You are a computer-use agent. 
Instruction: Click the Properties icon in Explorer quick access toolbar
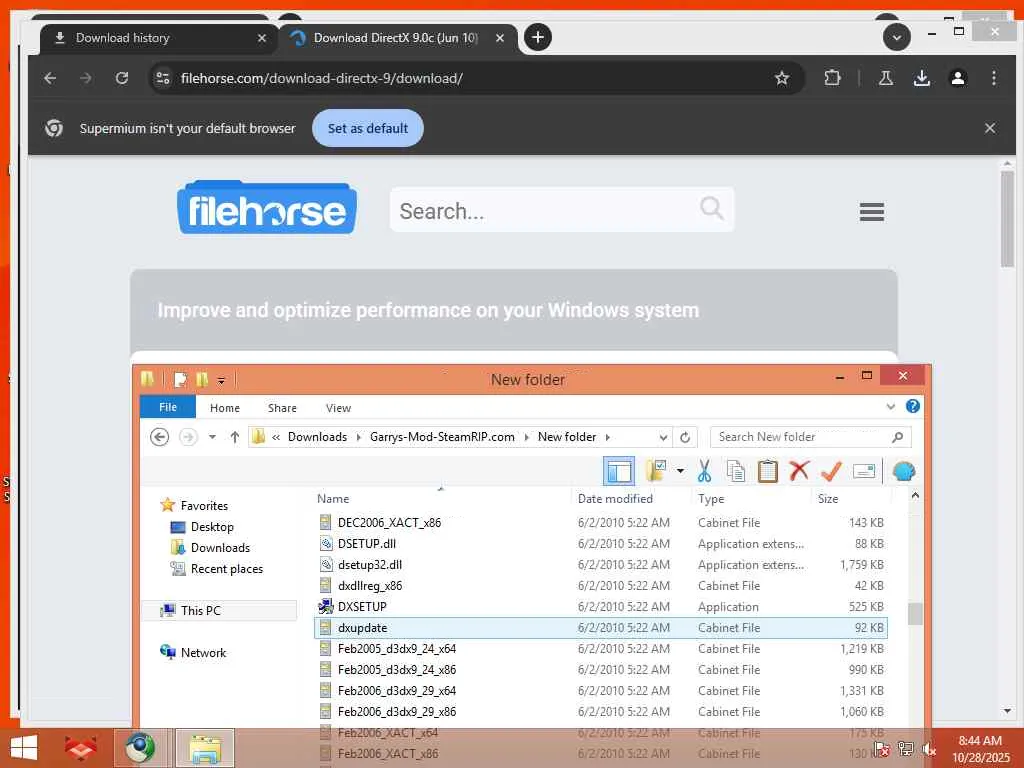pyautogui.click(x=181, y=379)
